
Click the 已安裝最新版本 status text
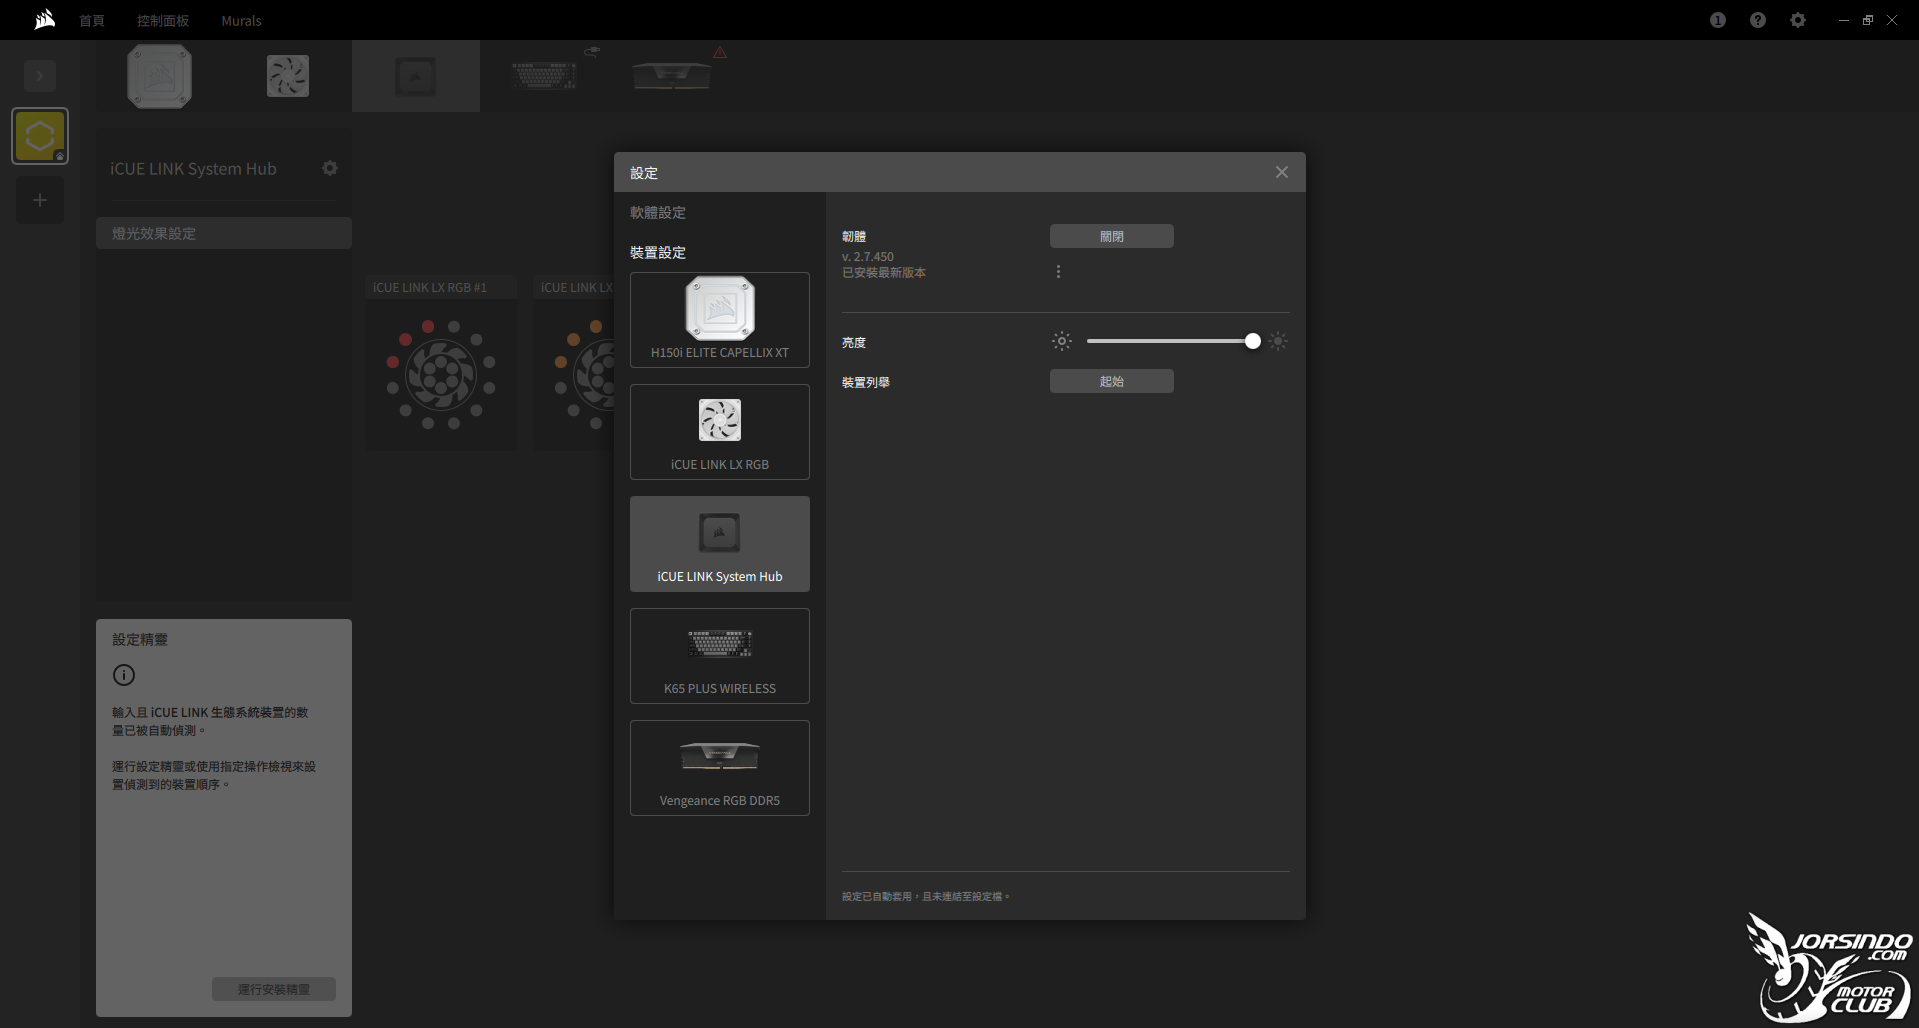click(x=884, y=272)
